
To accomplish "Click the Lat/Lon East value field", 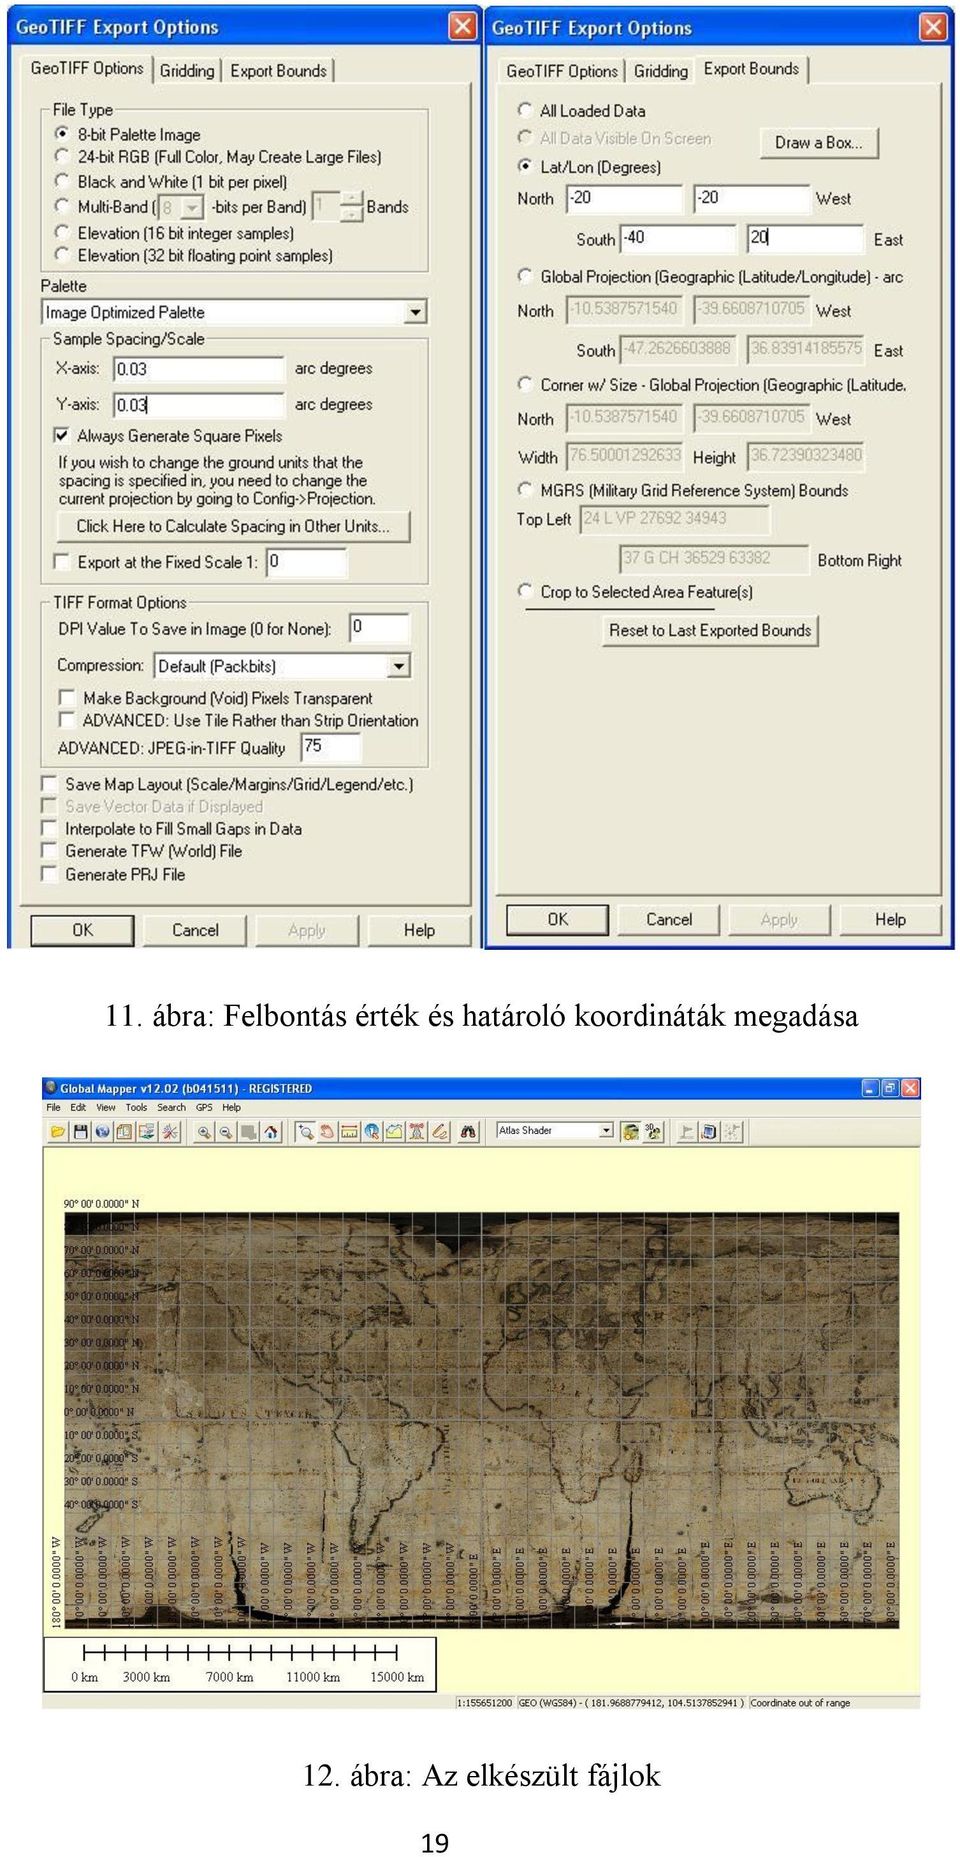I will coord(805,238).
